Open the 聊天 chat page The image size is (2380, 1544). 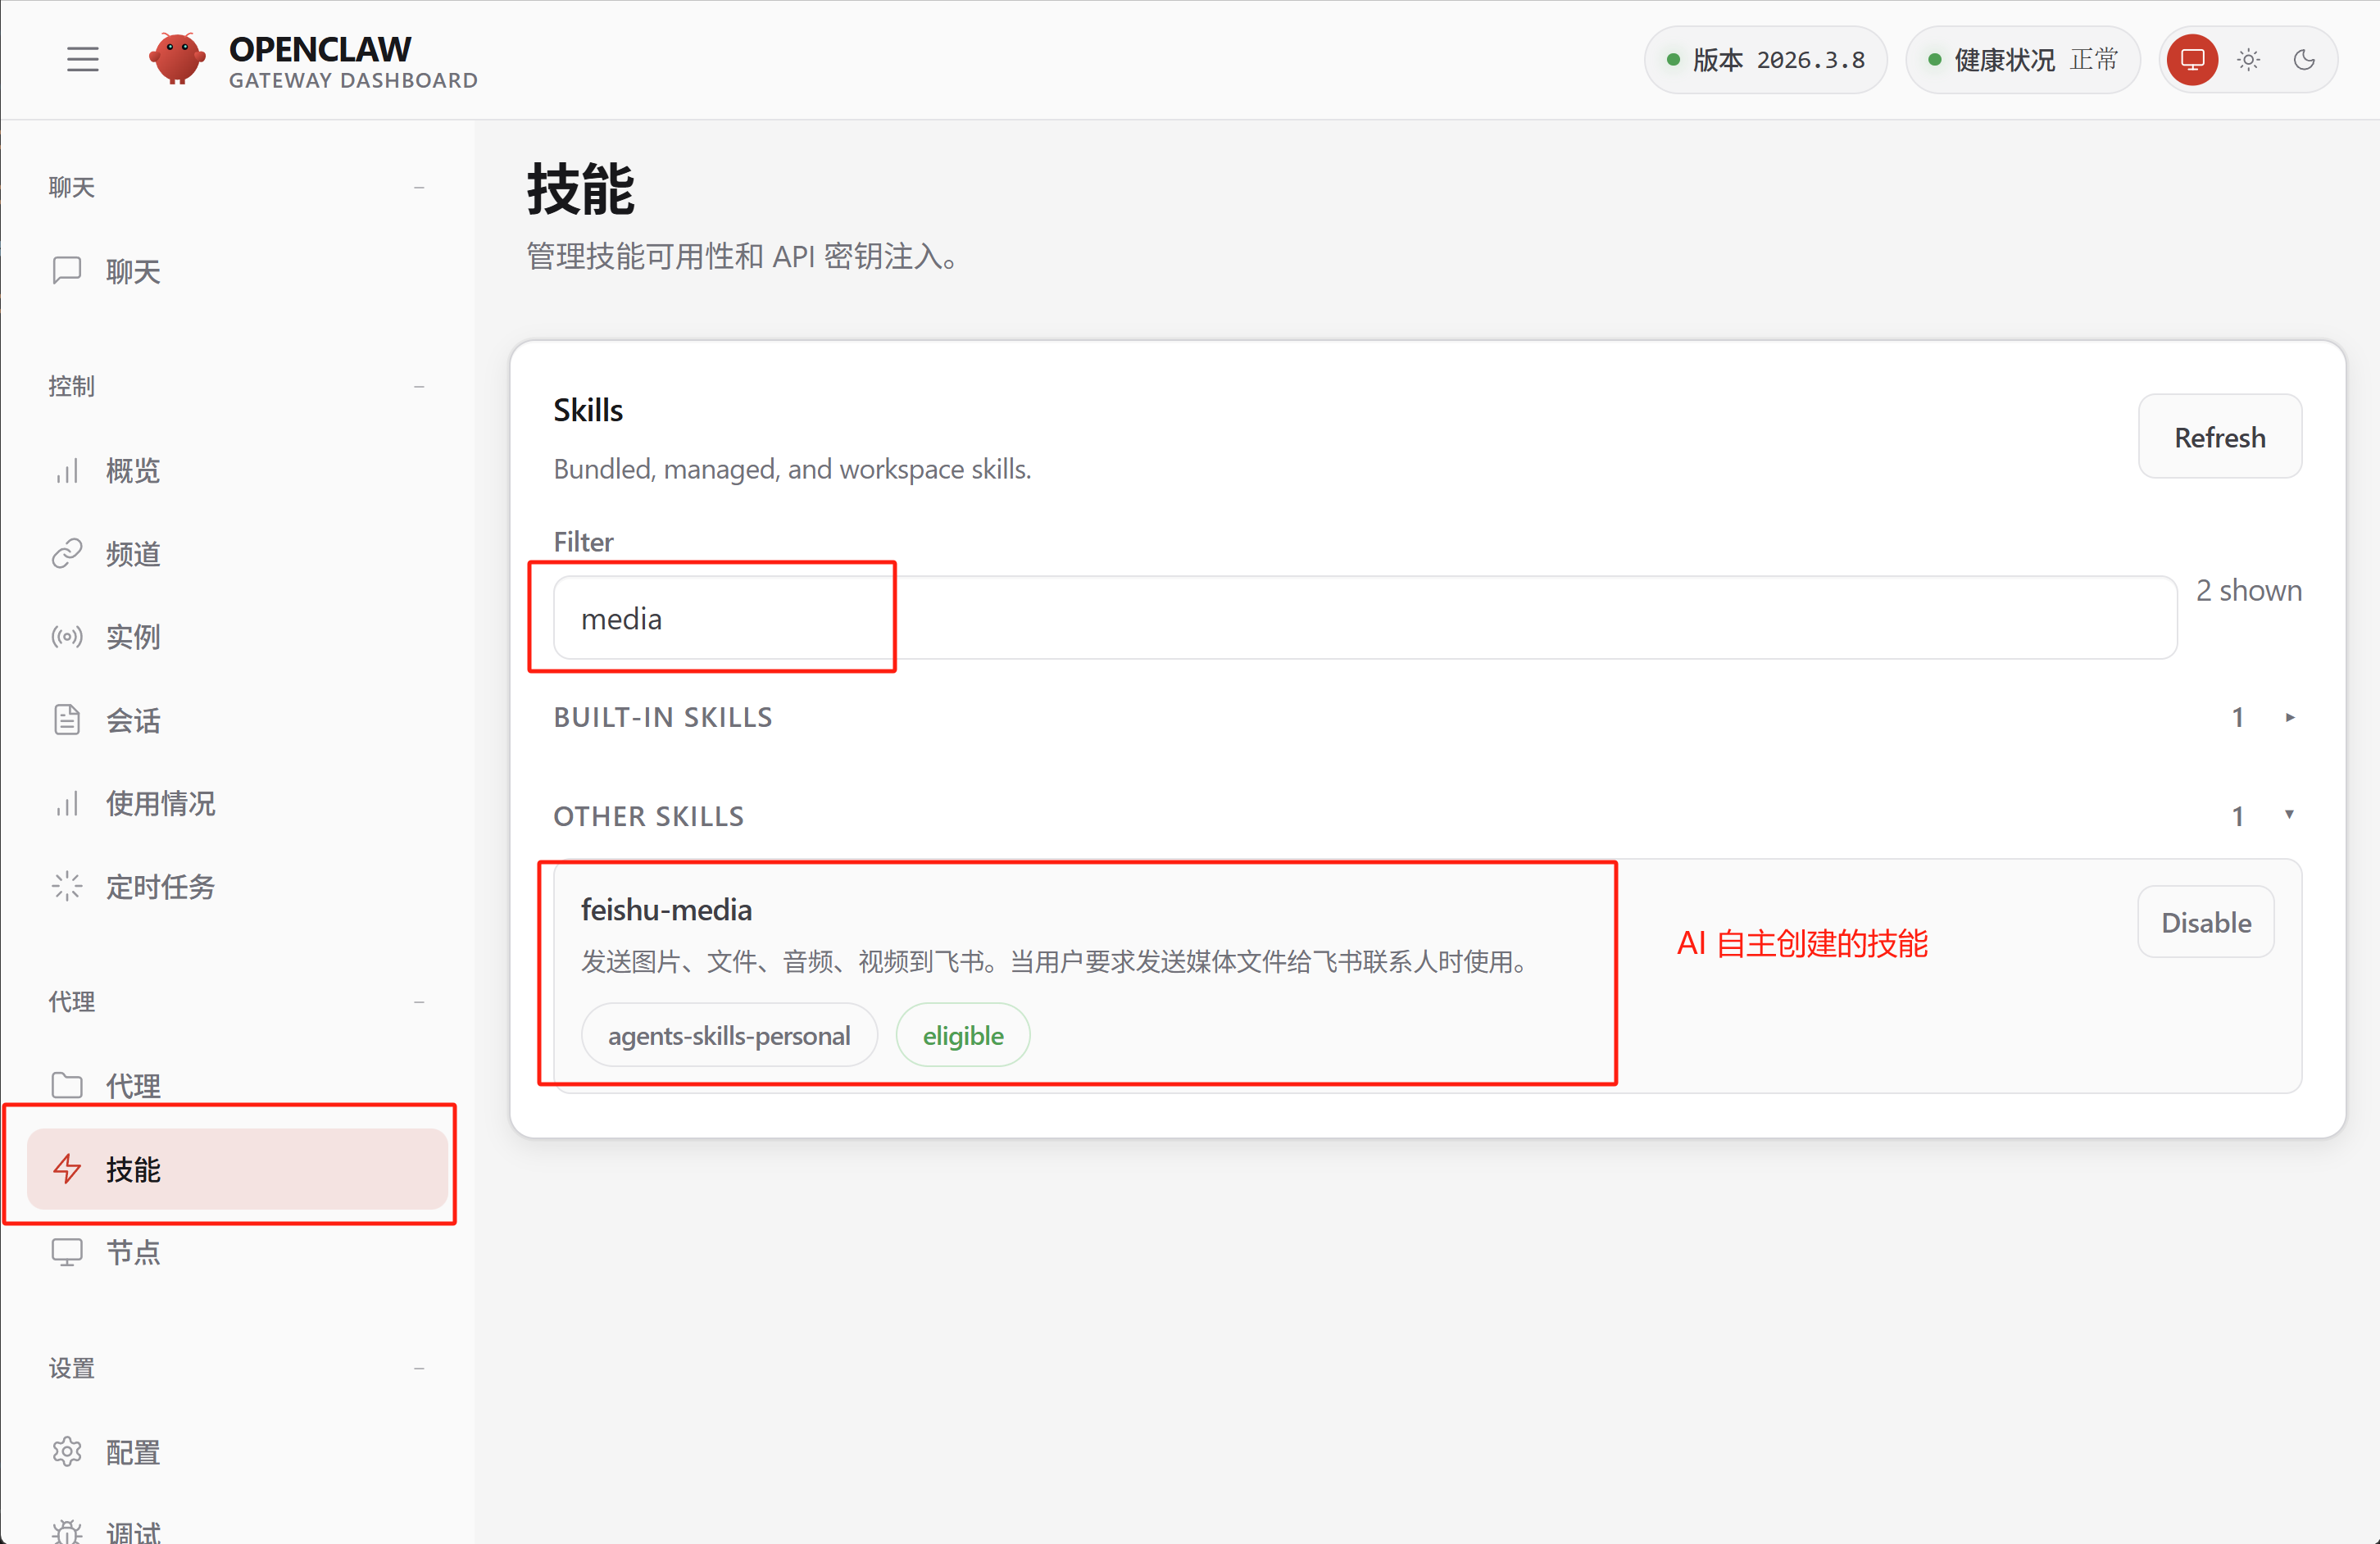[132, 271]
